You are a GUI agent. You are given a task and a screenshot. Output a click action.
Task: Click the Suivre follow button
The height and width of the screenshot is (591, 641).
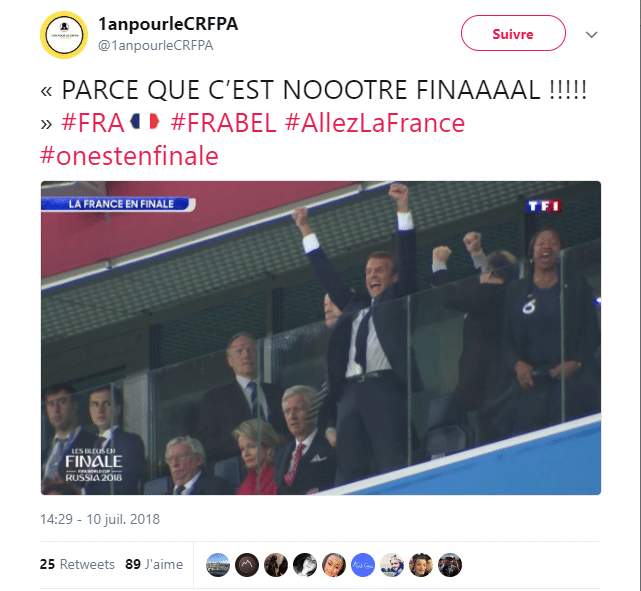(513, 34)
